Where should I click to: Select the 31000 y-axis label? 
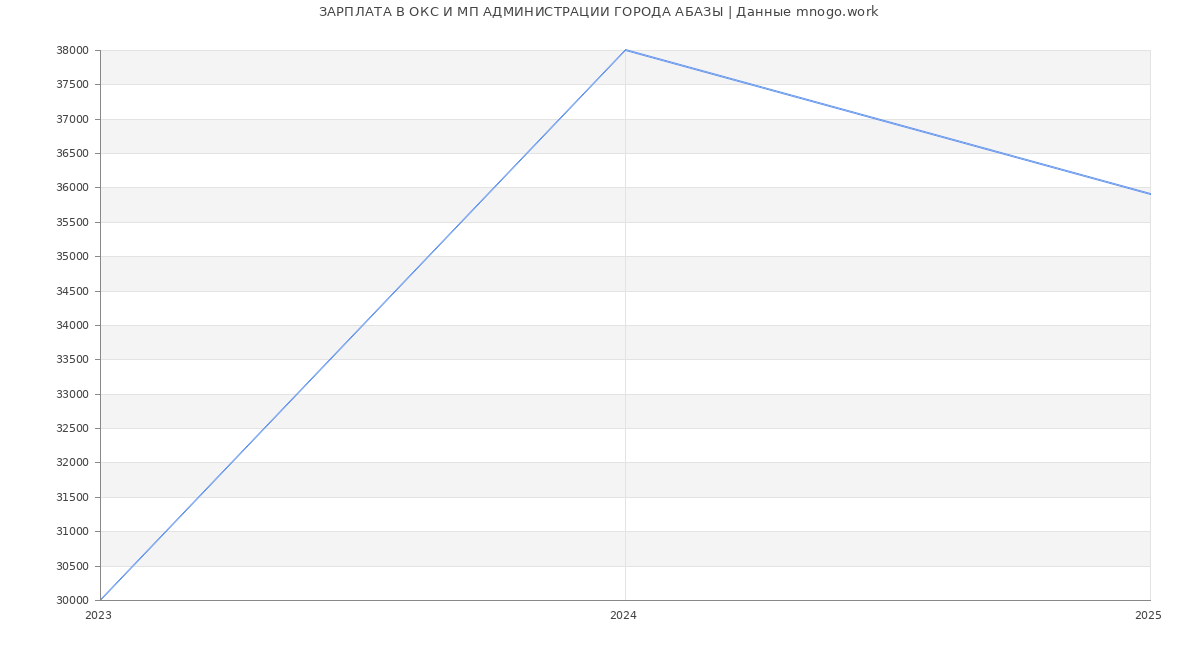point(72,531)
